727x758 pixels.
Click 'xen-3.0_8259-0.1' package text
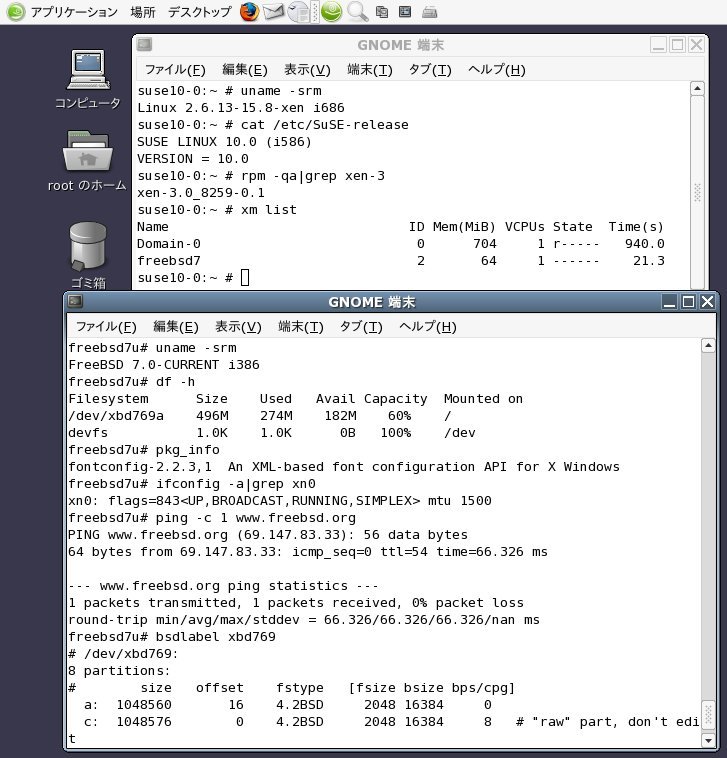(x=201, y=193)
